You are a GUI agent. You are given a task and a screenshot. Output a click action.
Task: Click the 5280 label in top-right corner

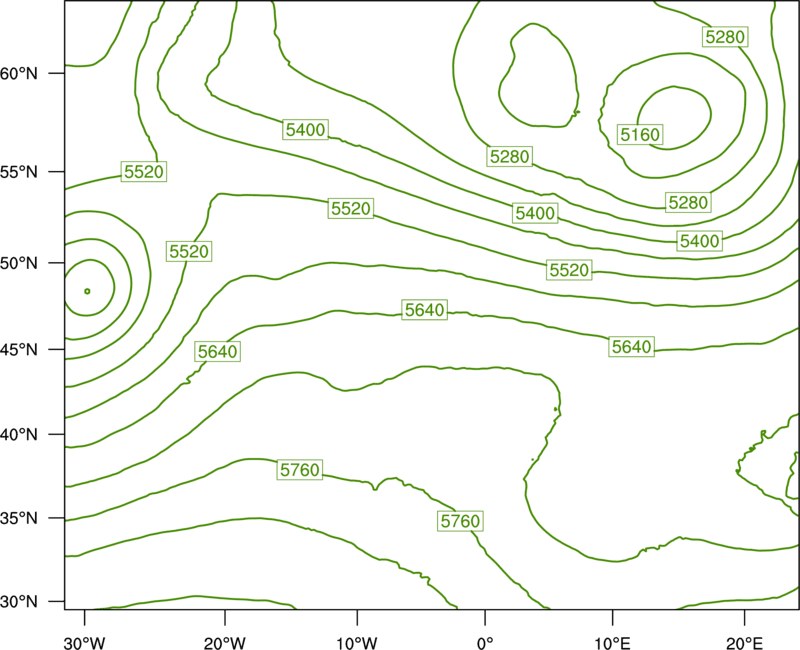pos(725,37)
